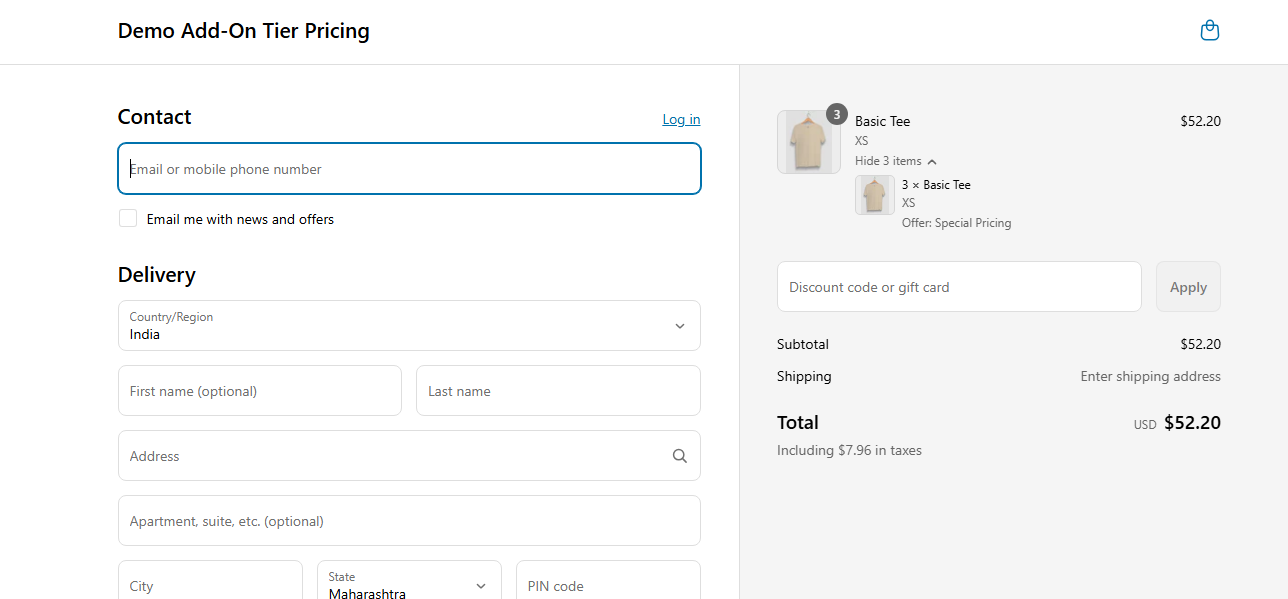
Task: Click the search magnifier in Address field
Action: [679, 456]
